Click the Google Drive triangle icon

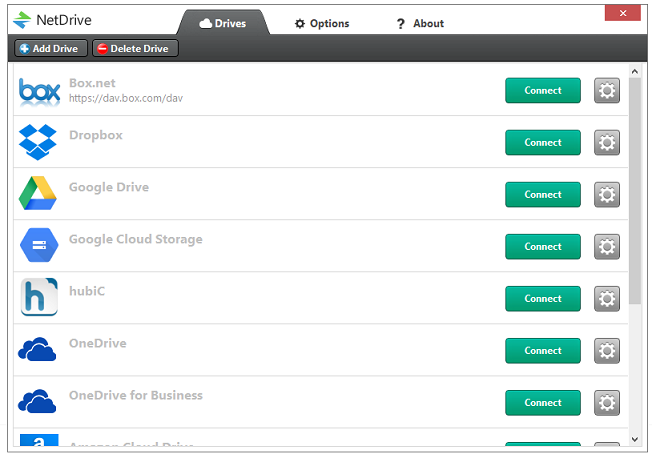(39, 195)
